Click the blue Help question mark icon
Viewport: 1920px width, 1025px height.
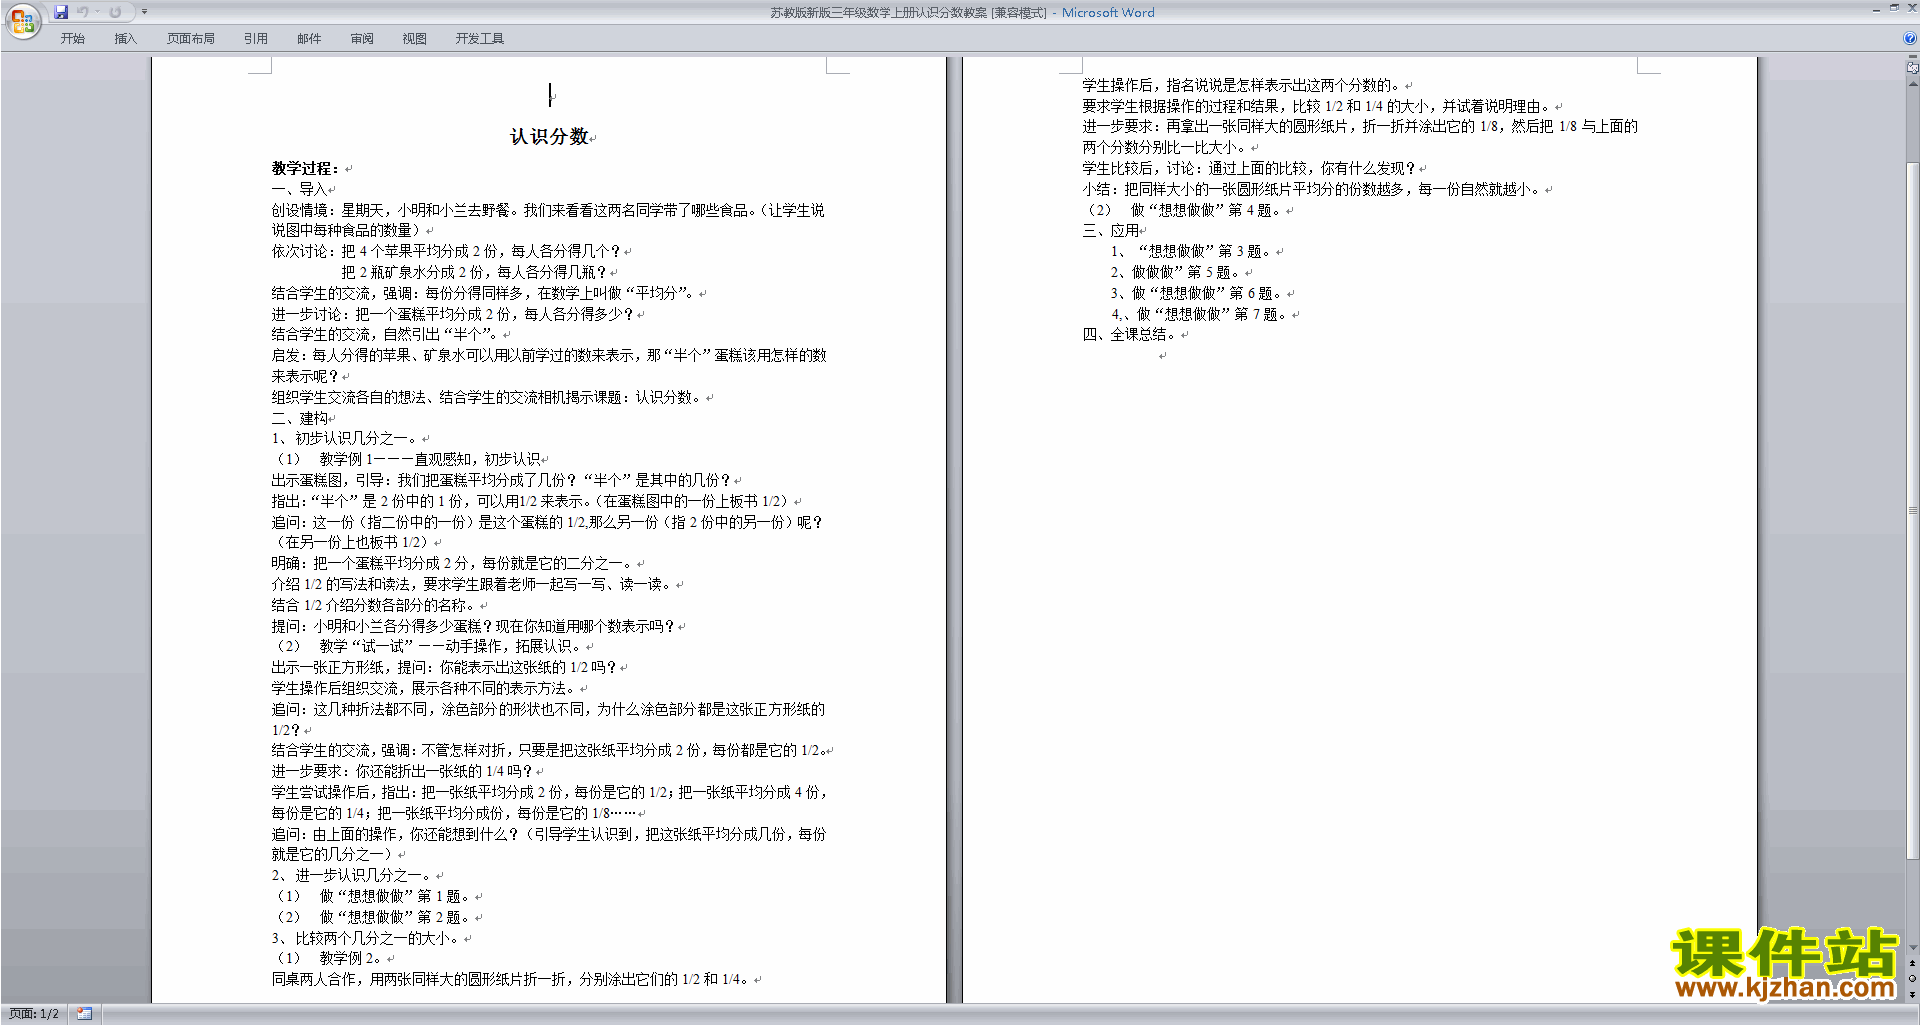(x=1910, y=38)
